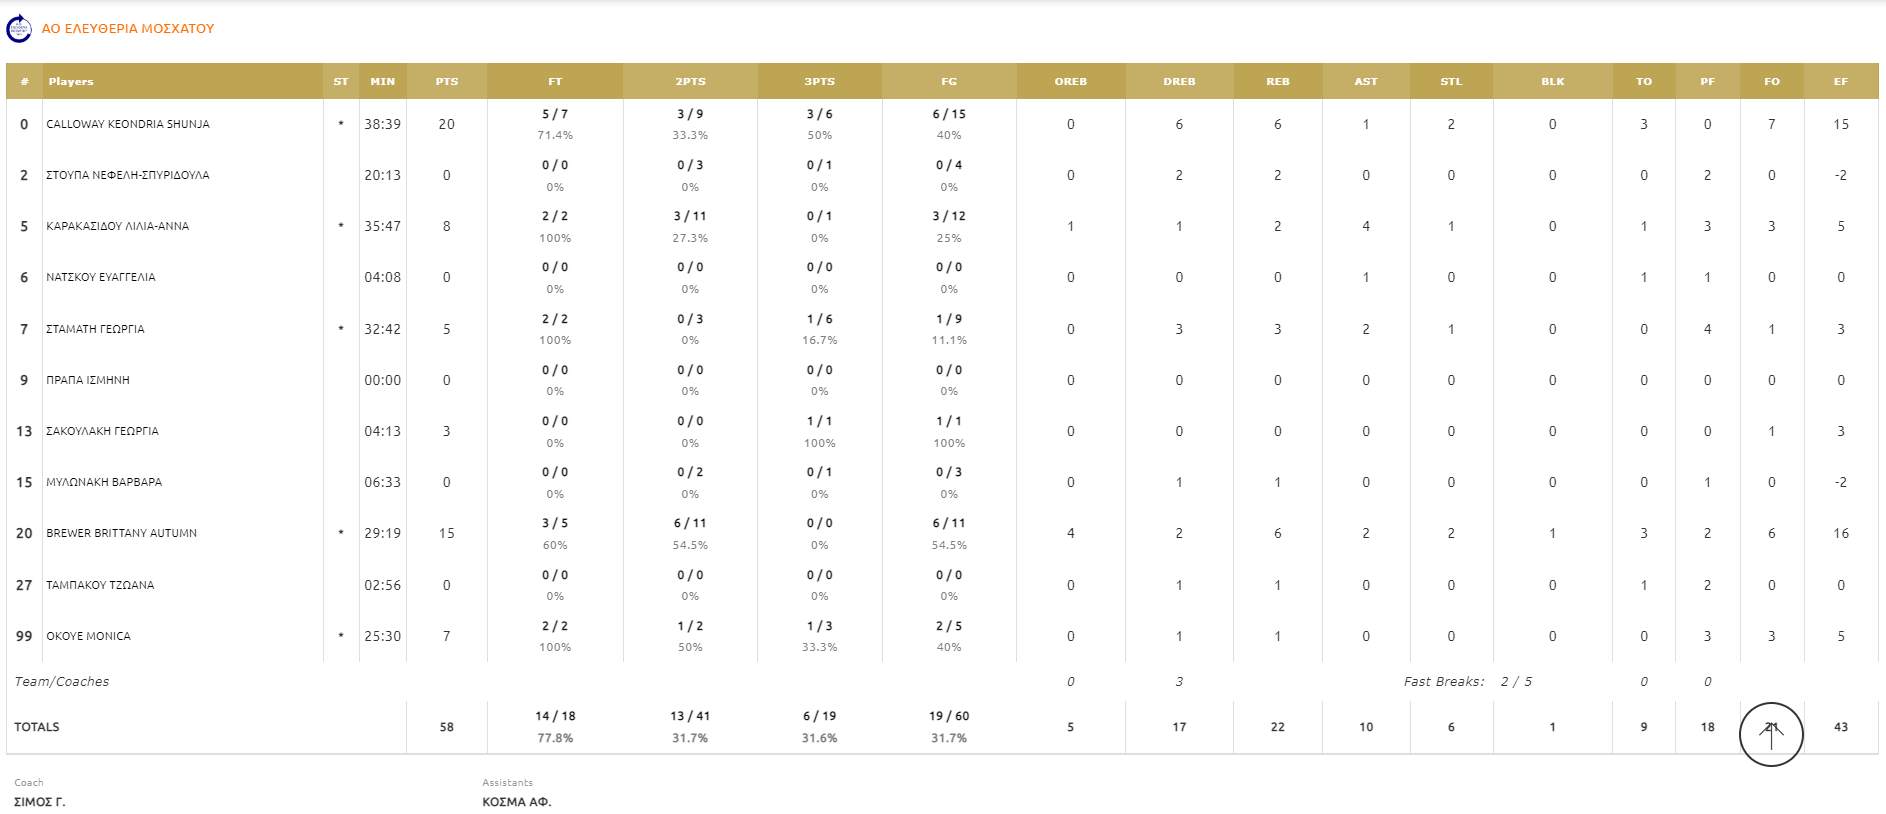Screen dimensions: 1886x814
Task: Open the ΑΟ ΕΛΕΥΘΕΡΙΑ ΜΟΣΧΑΤΟΥ team link
Action: pos(128,29)
